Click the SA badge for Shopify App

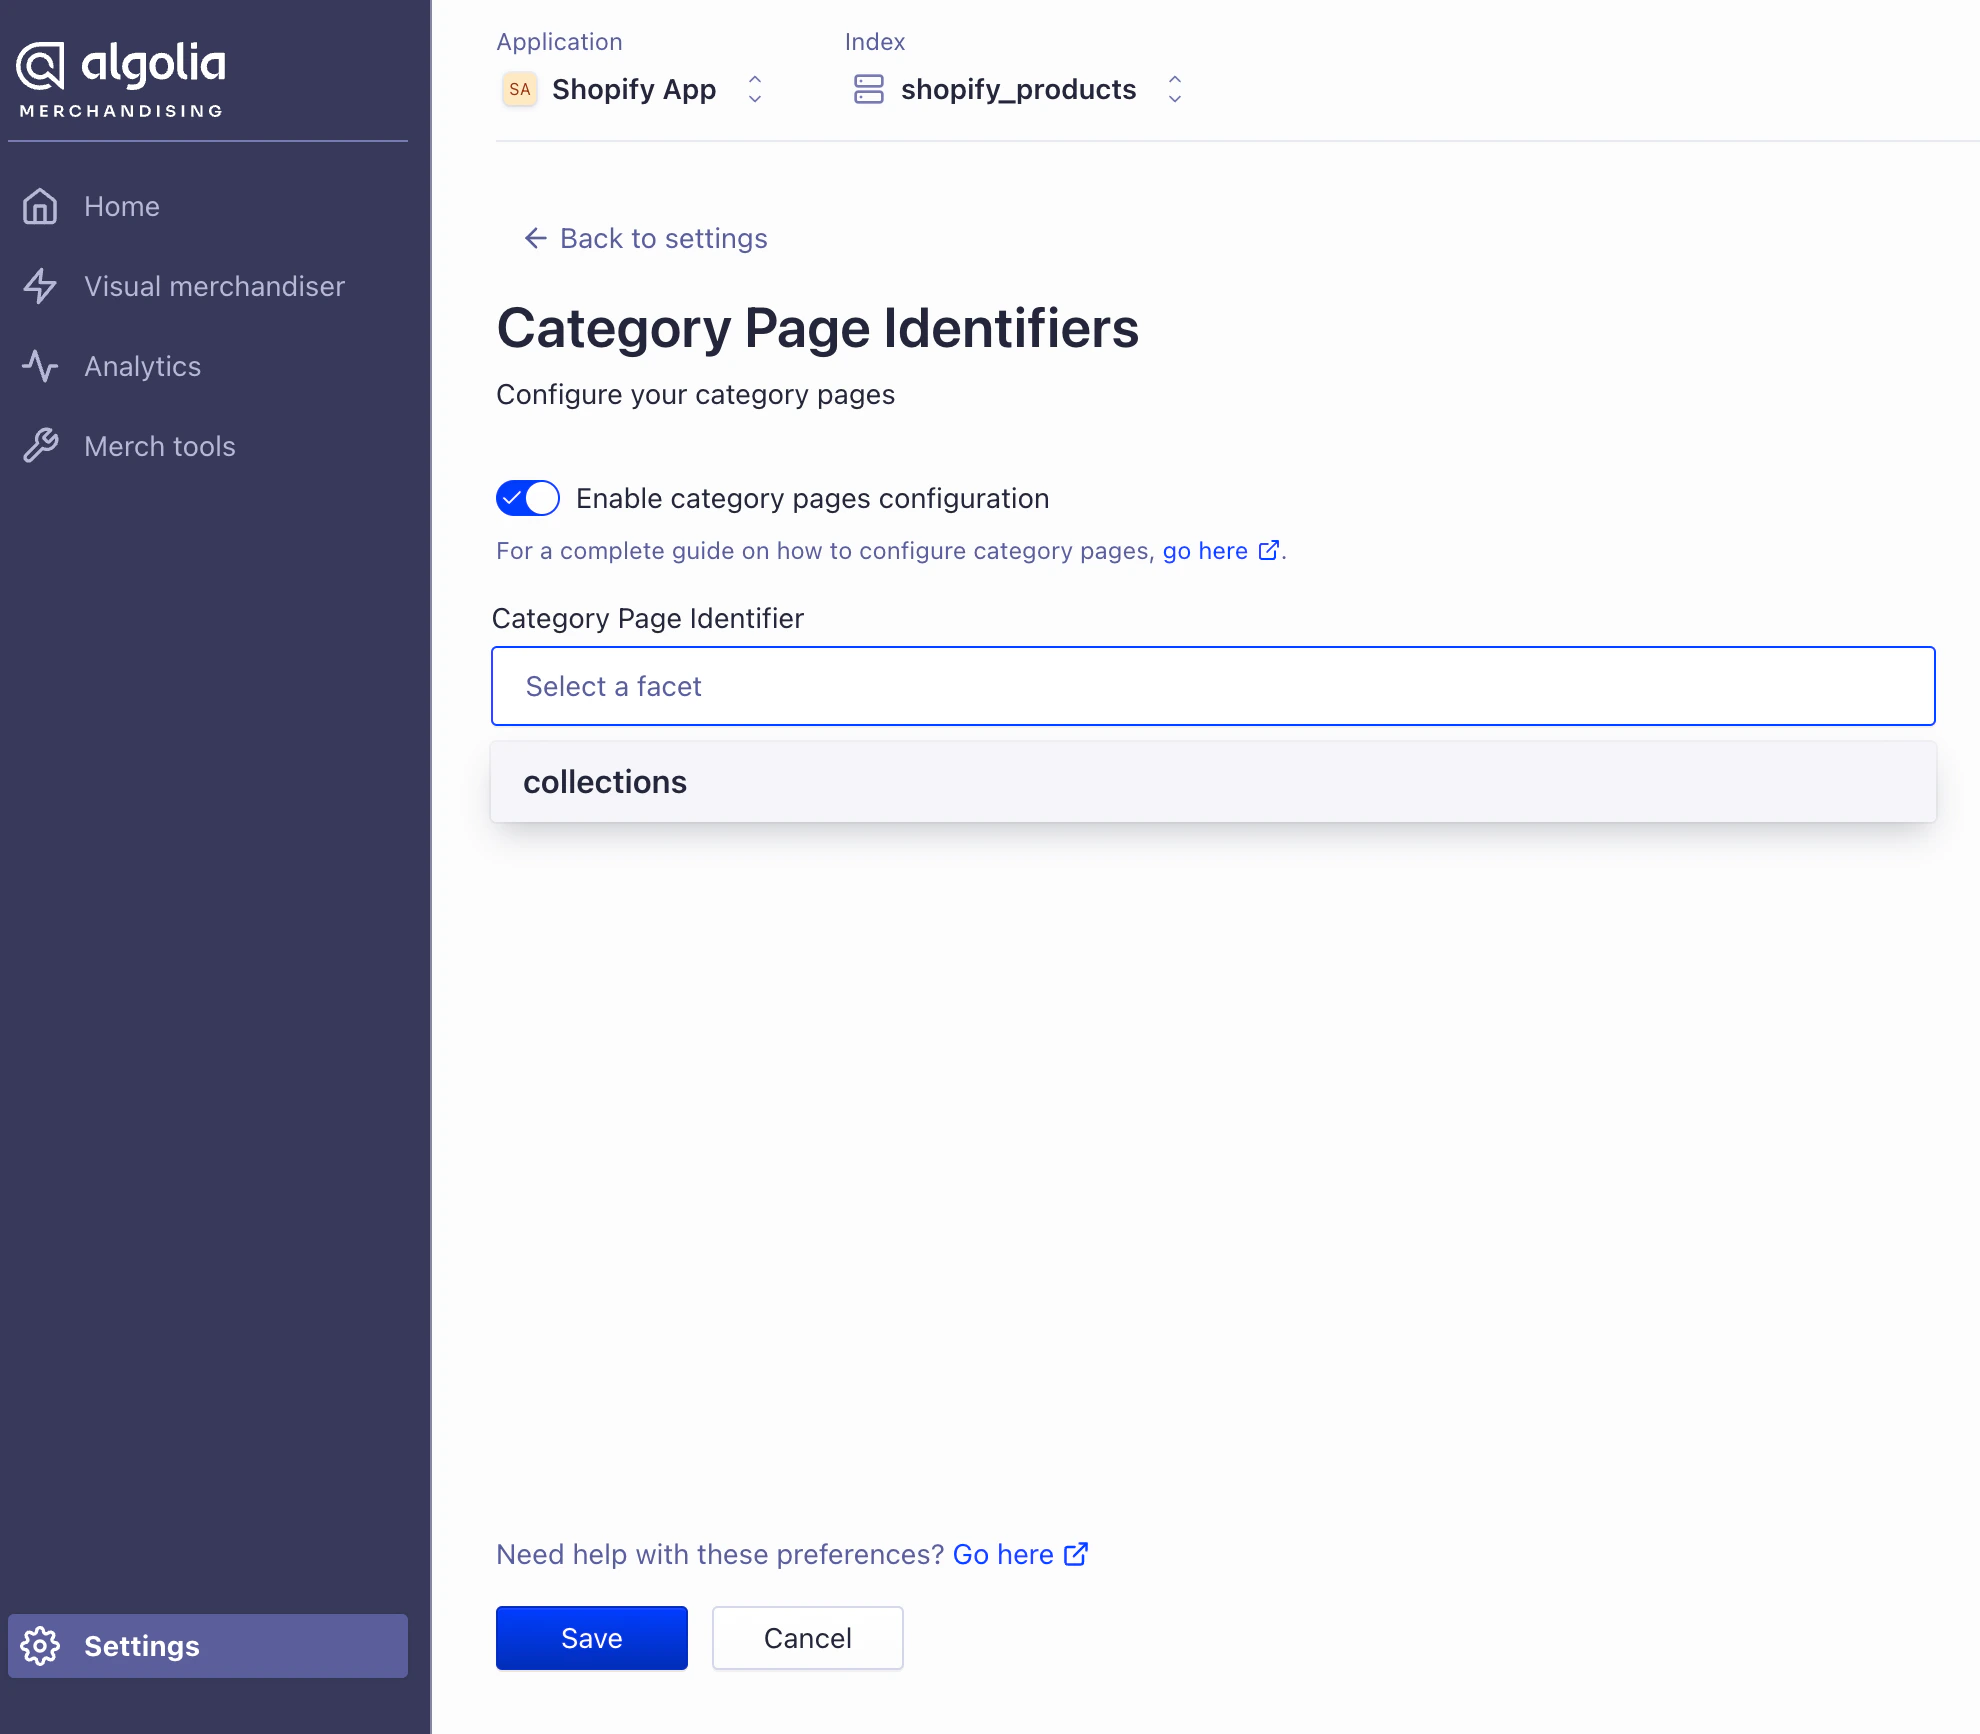point(519,89)
